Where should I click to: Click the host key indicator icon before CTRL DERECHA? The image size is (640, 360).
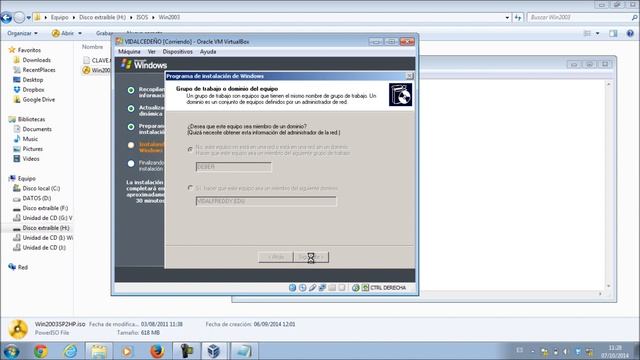click(365, 288)
